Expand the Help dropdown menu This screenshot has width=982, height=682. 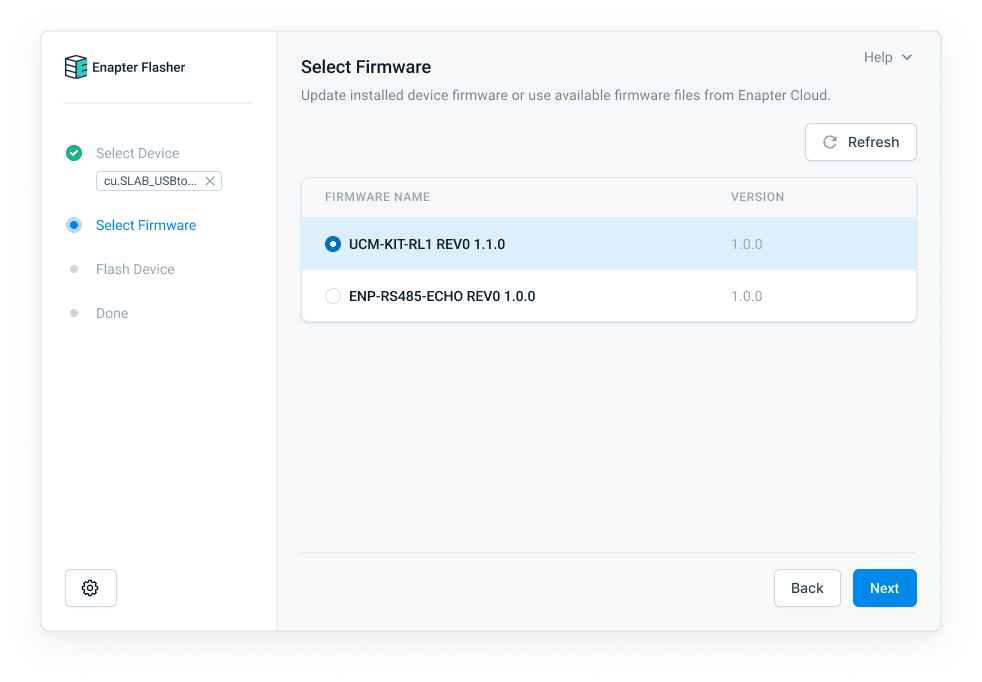pyautogui.click(x=887, y=58)
